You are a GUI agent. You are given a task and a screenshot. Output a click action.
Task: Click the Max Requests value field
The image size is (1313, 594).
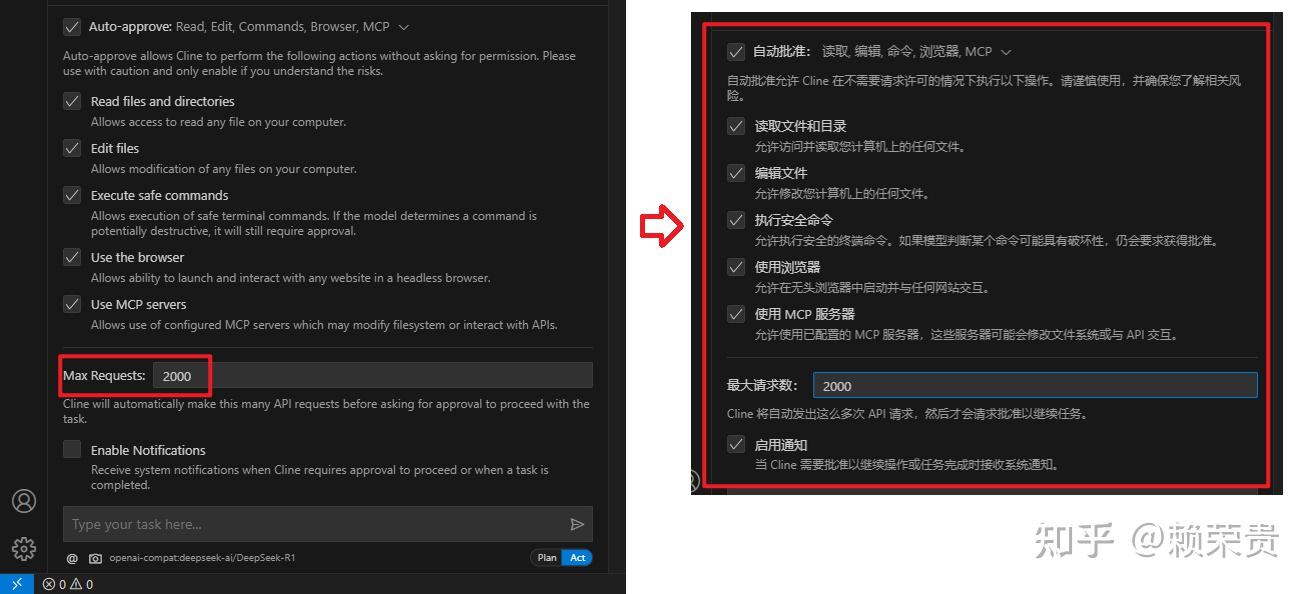pos(180,375)
